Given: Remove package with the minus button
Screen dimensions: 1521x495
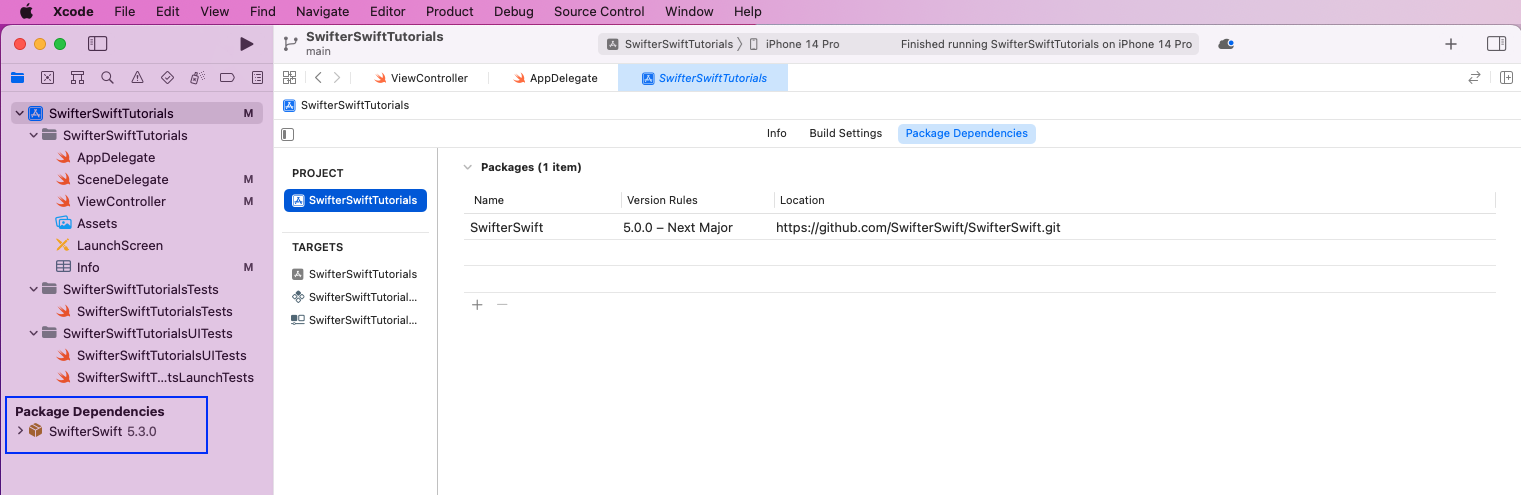Looking at the screenshot, I should 502,305.
